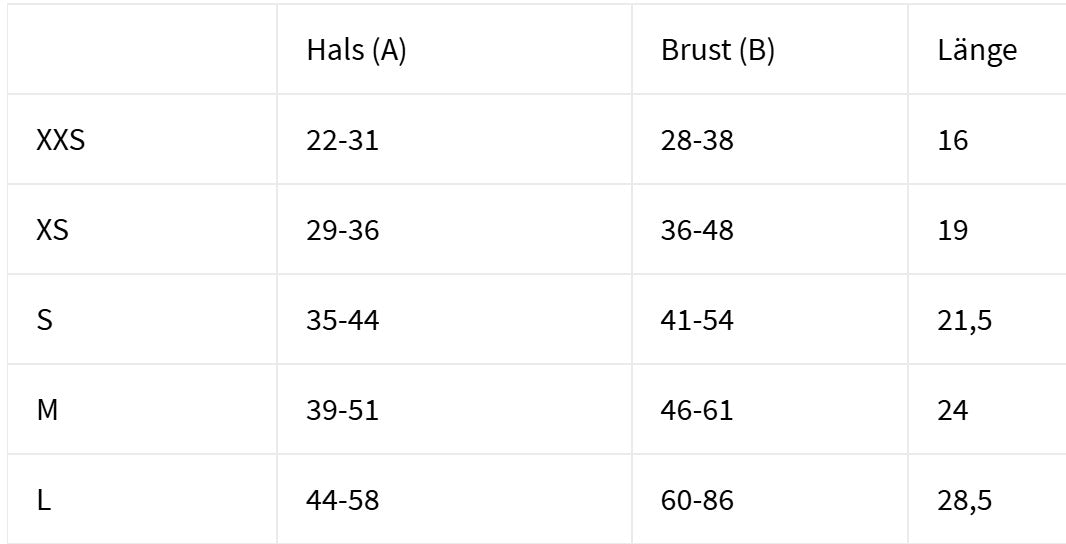
Task: Select the M size row label
Action: [47, 411]
